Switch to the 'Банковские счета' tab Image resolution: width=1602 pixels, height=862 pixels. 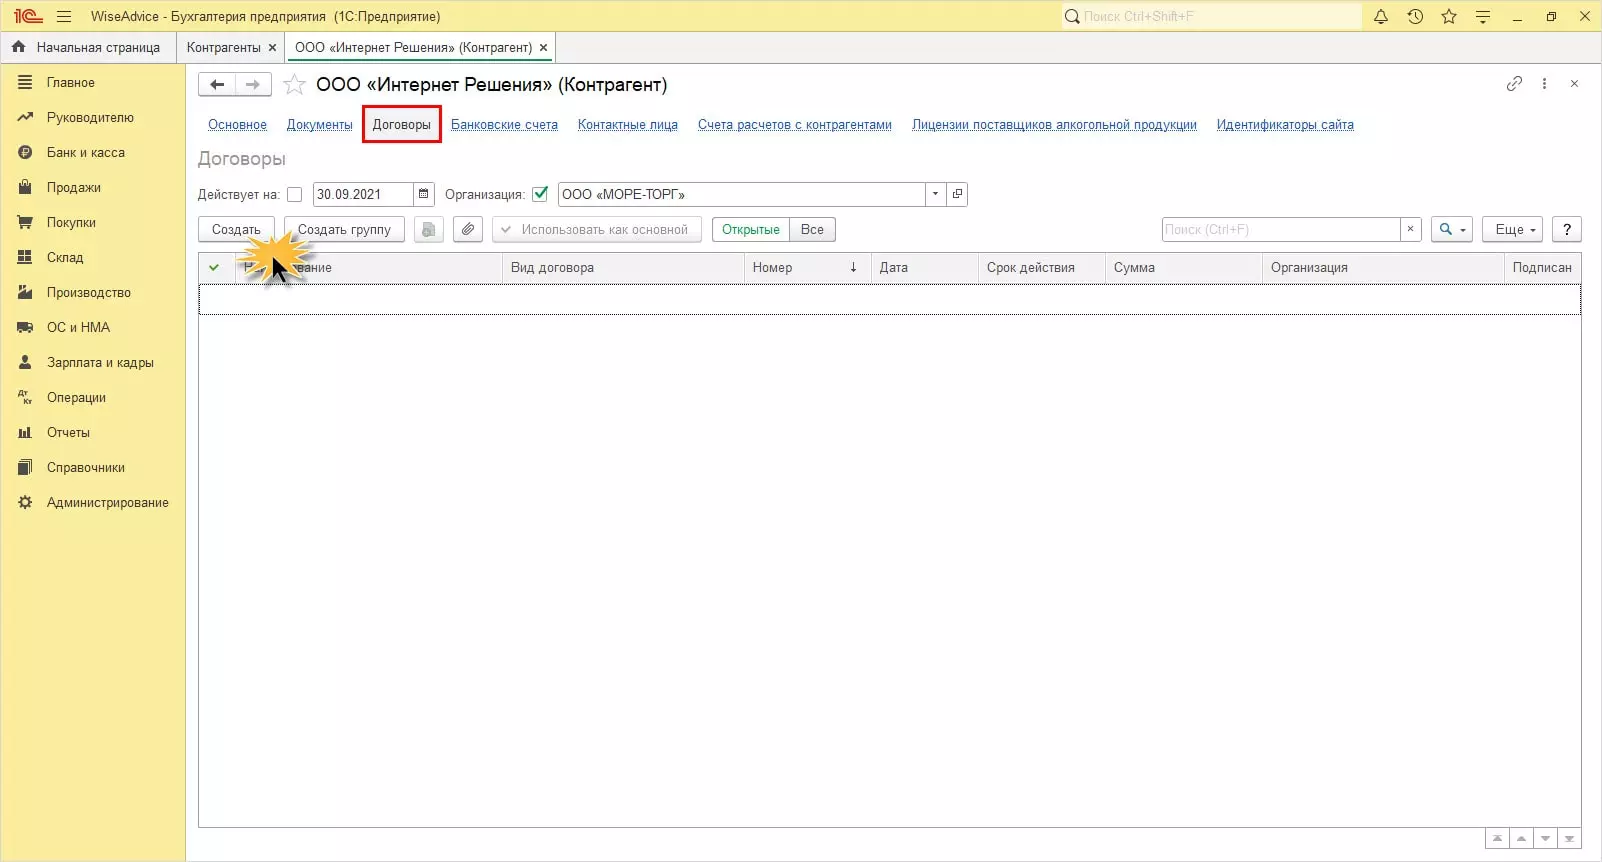504,125
